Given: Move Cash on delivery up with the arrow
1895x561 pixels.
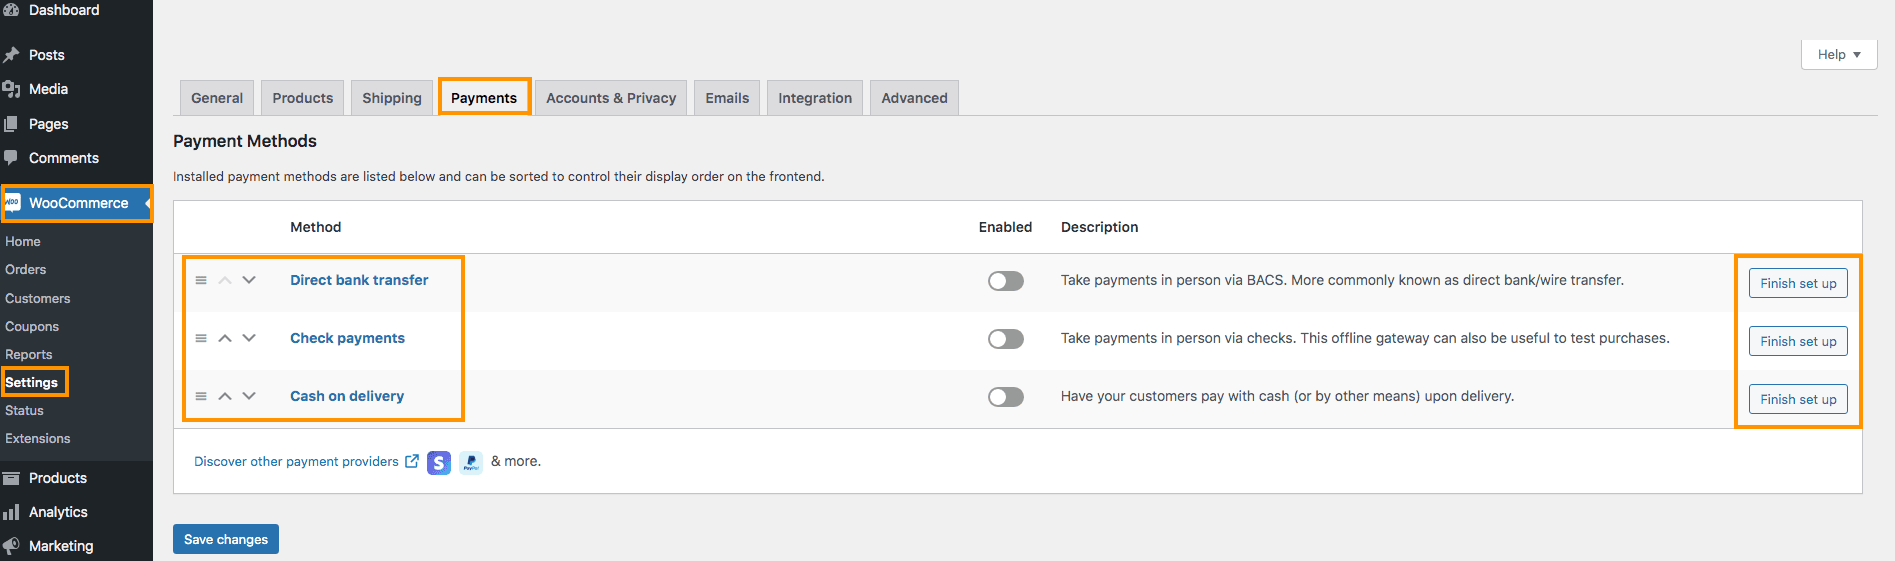Looking at the screenshot, I should [225, 396].
